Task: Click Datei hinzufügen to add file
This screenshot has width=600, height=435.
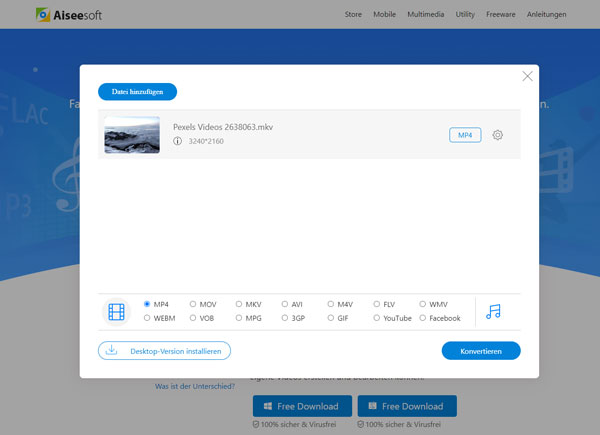Action: pos(138,92)
